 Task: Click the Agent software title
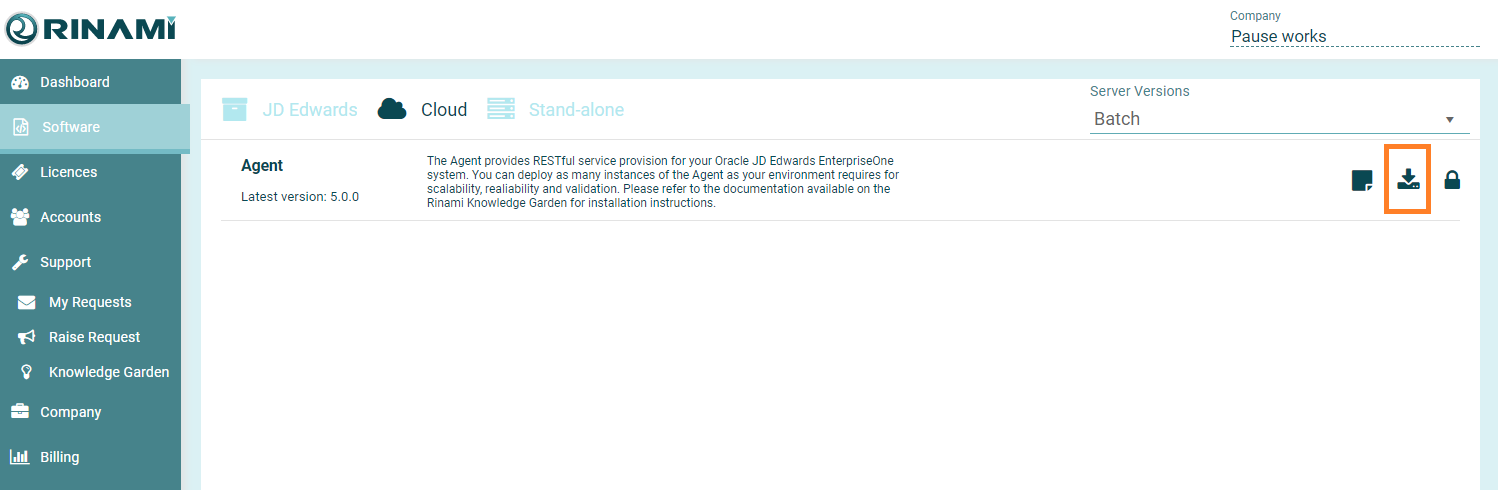(x=262, y=166)
